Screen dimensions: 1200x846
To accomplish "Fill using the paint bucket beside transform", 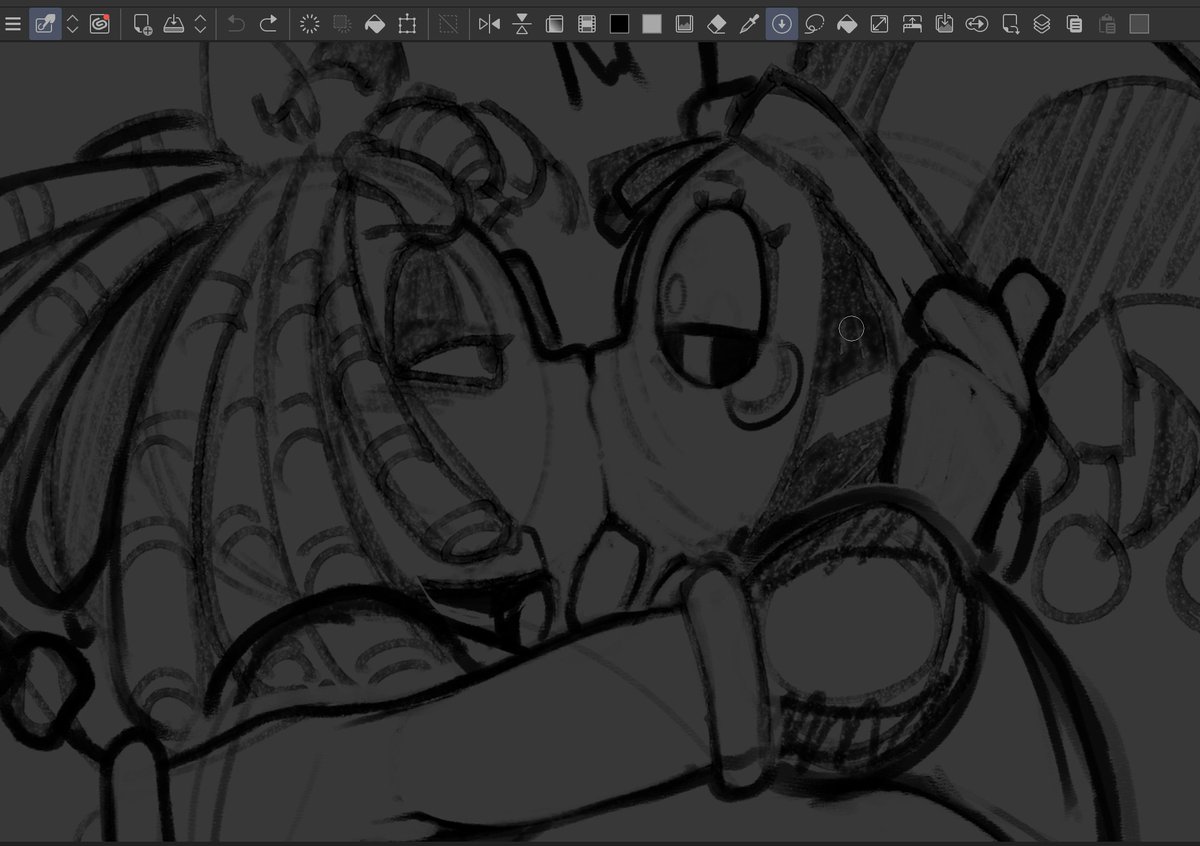I will tap(374, 23).
